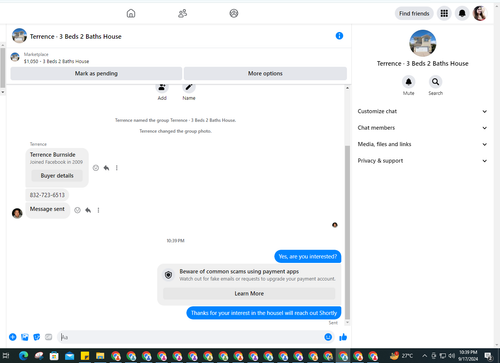React to the Terrence Burnside card message
Image resolution: width=500 pixels, height=363 pixels.
pyautogui.click(x=96, y=168)
